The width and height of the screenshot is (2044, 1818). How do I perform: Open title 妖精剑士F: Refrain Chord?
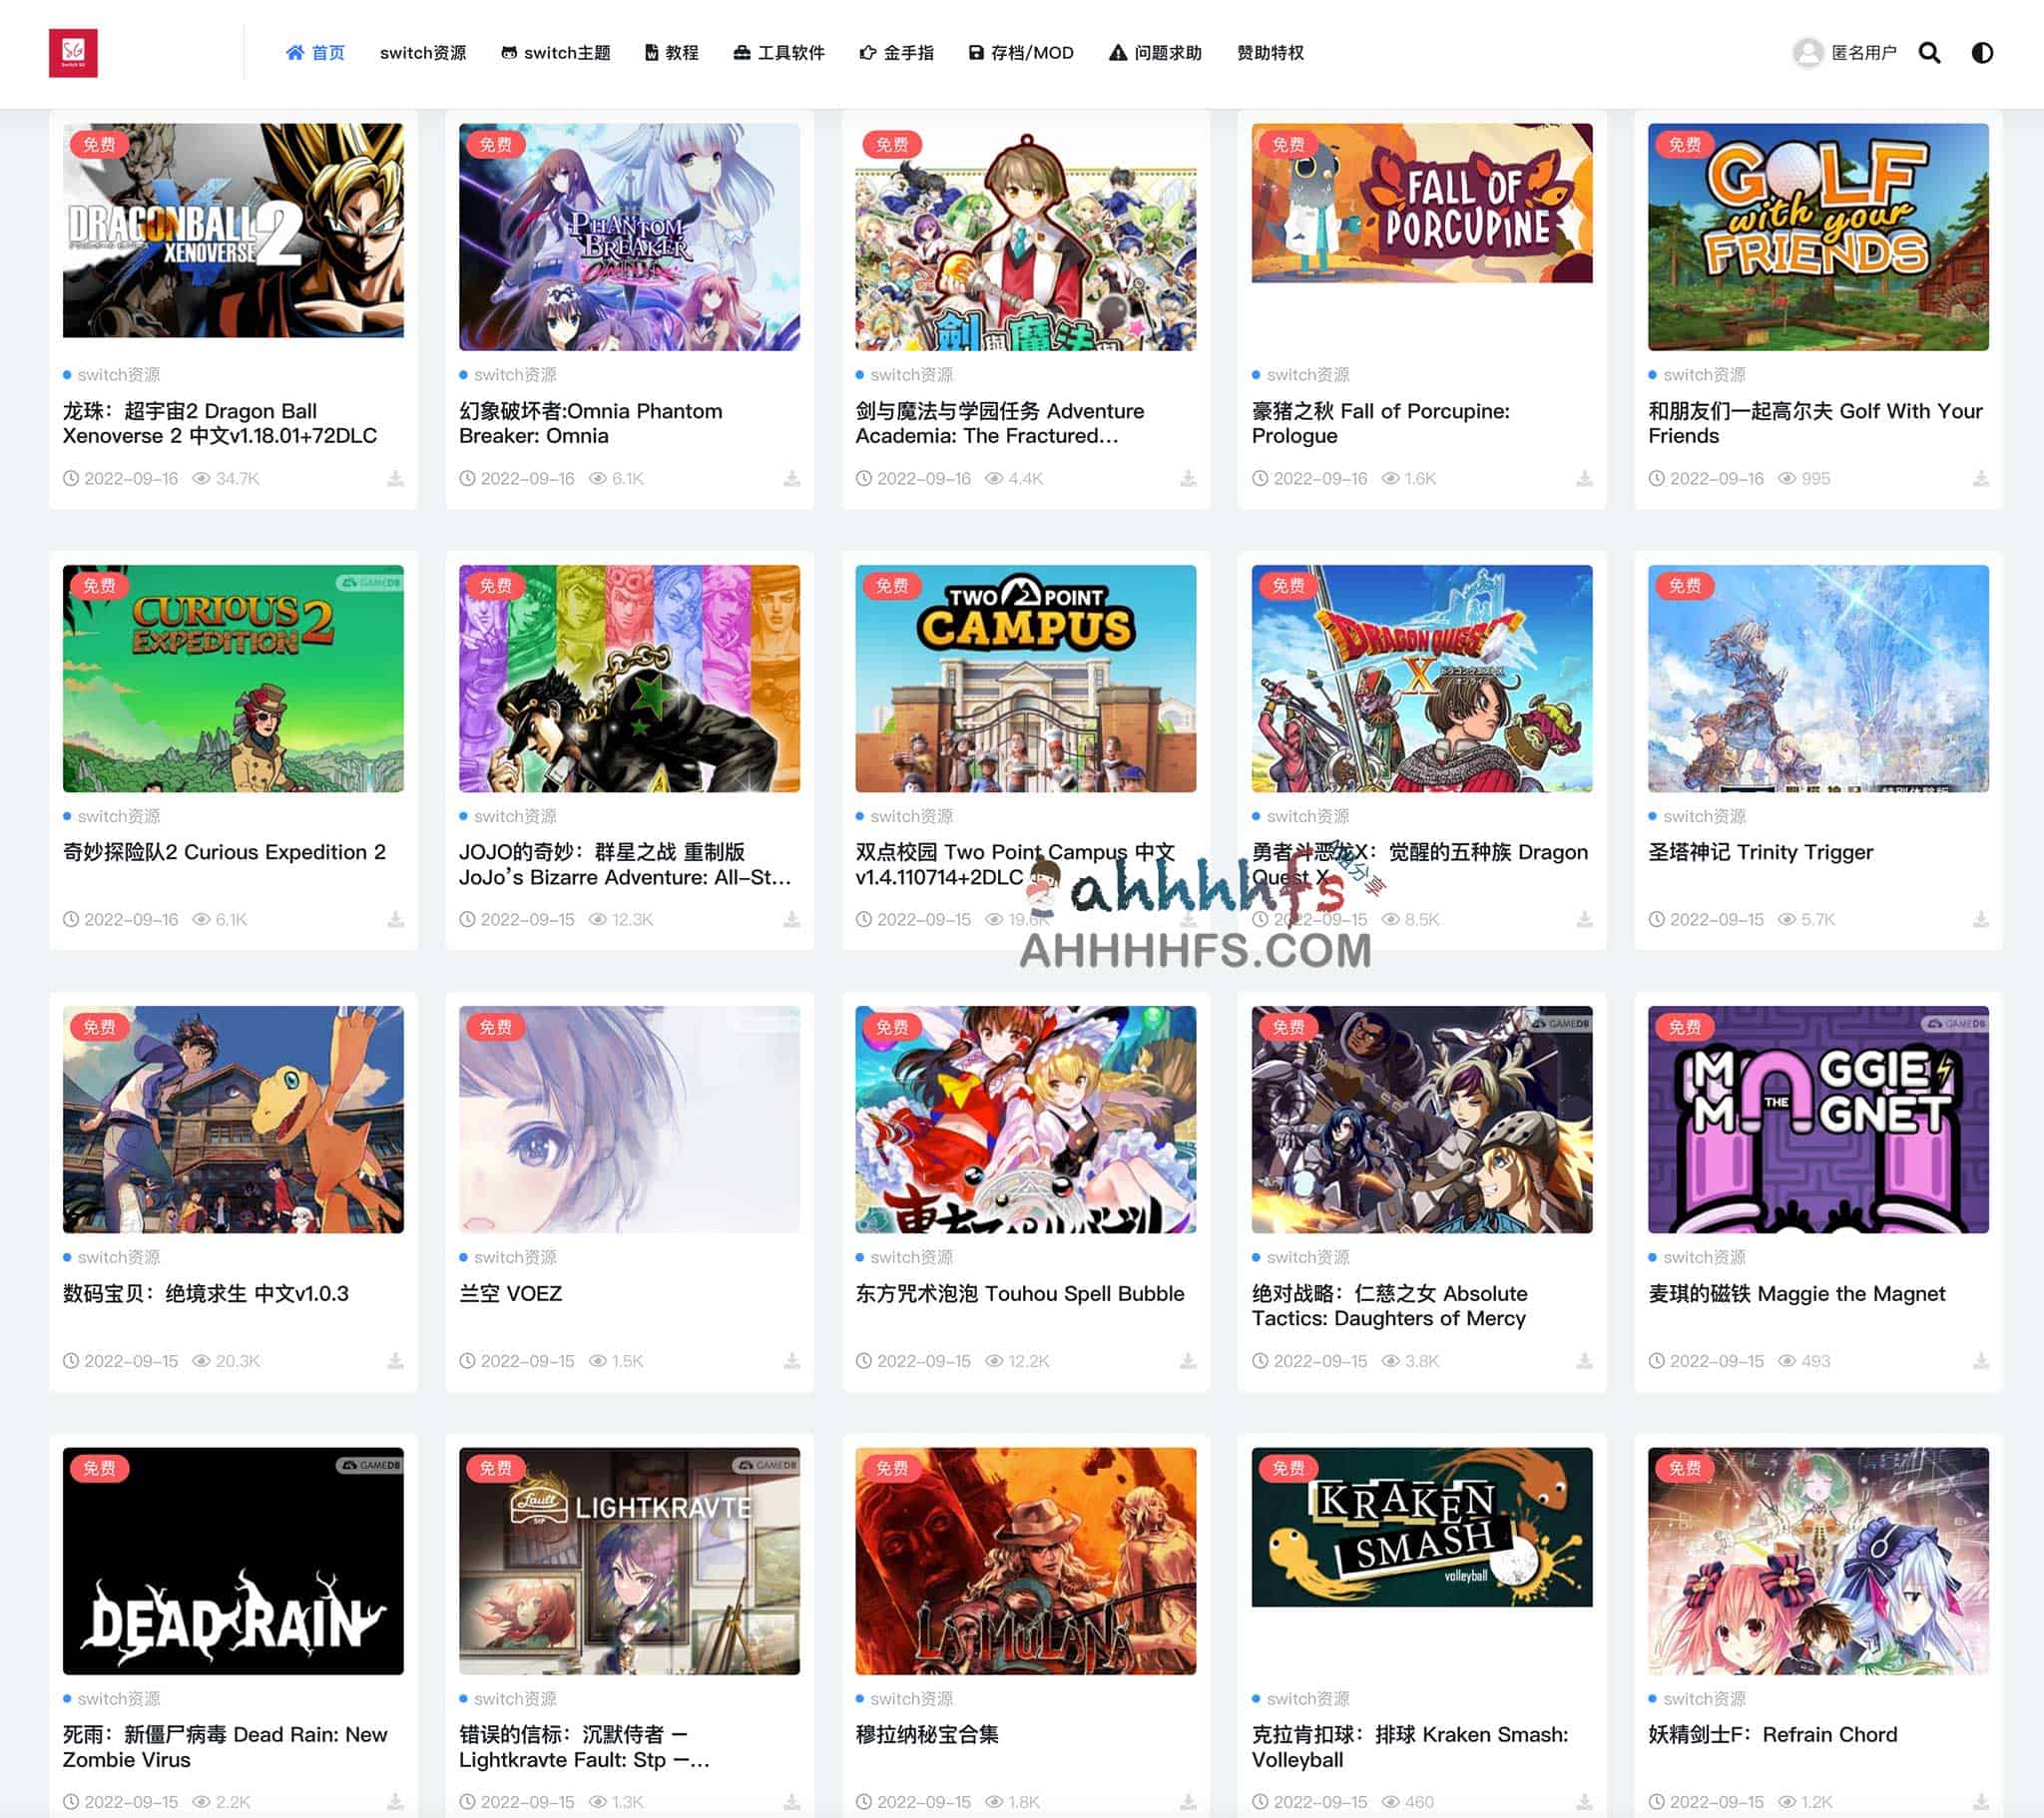point(1772,1735)
